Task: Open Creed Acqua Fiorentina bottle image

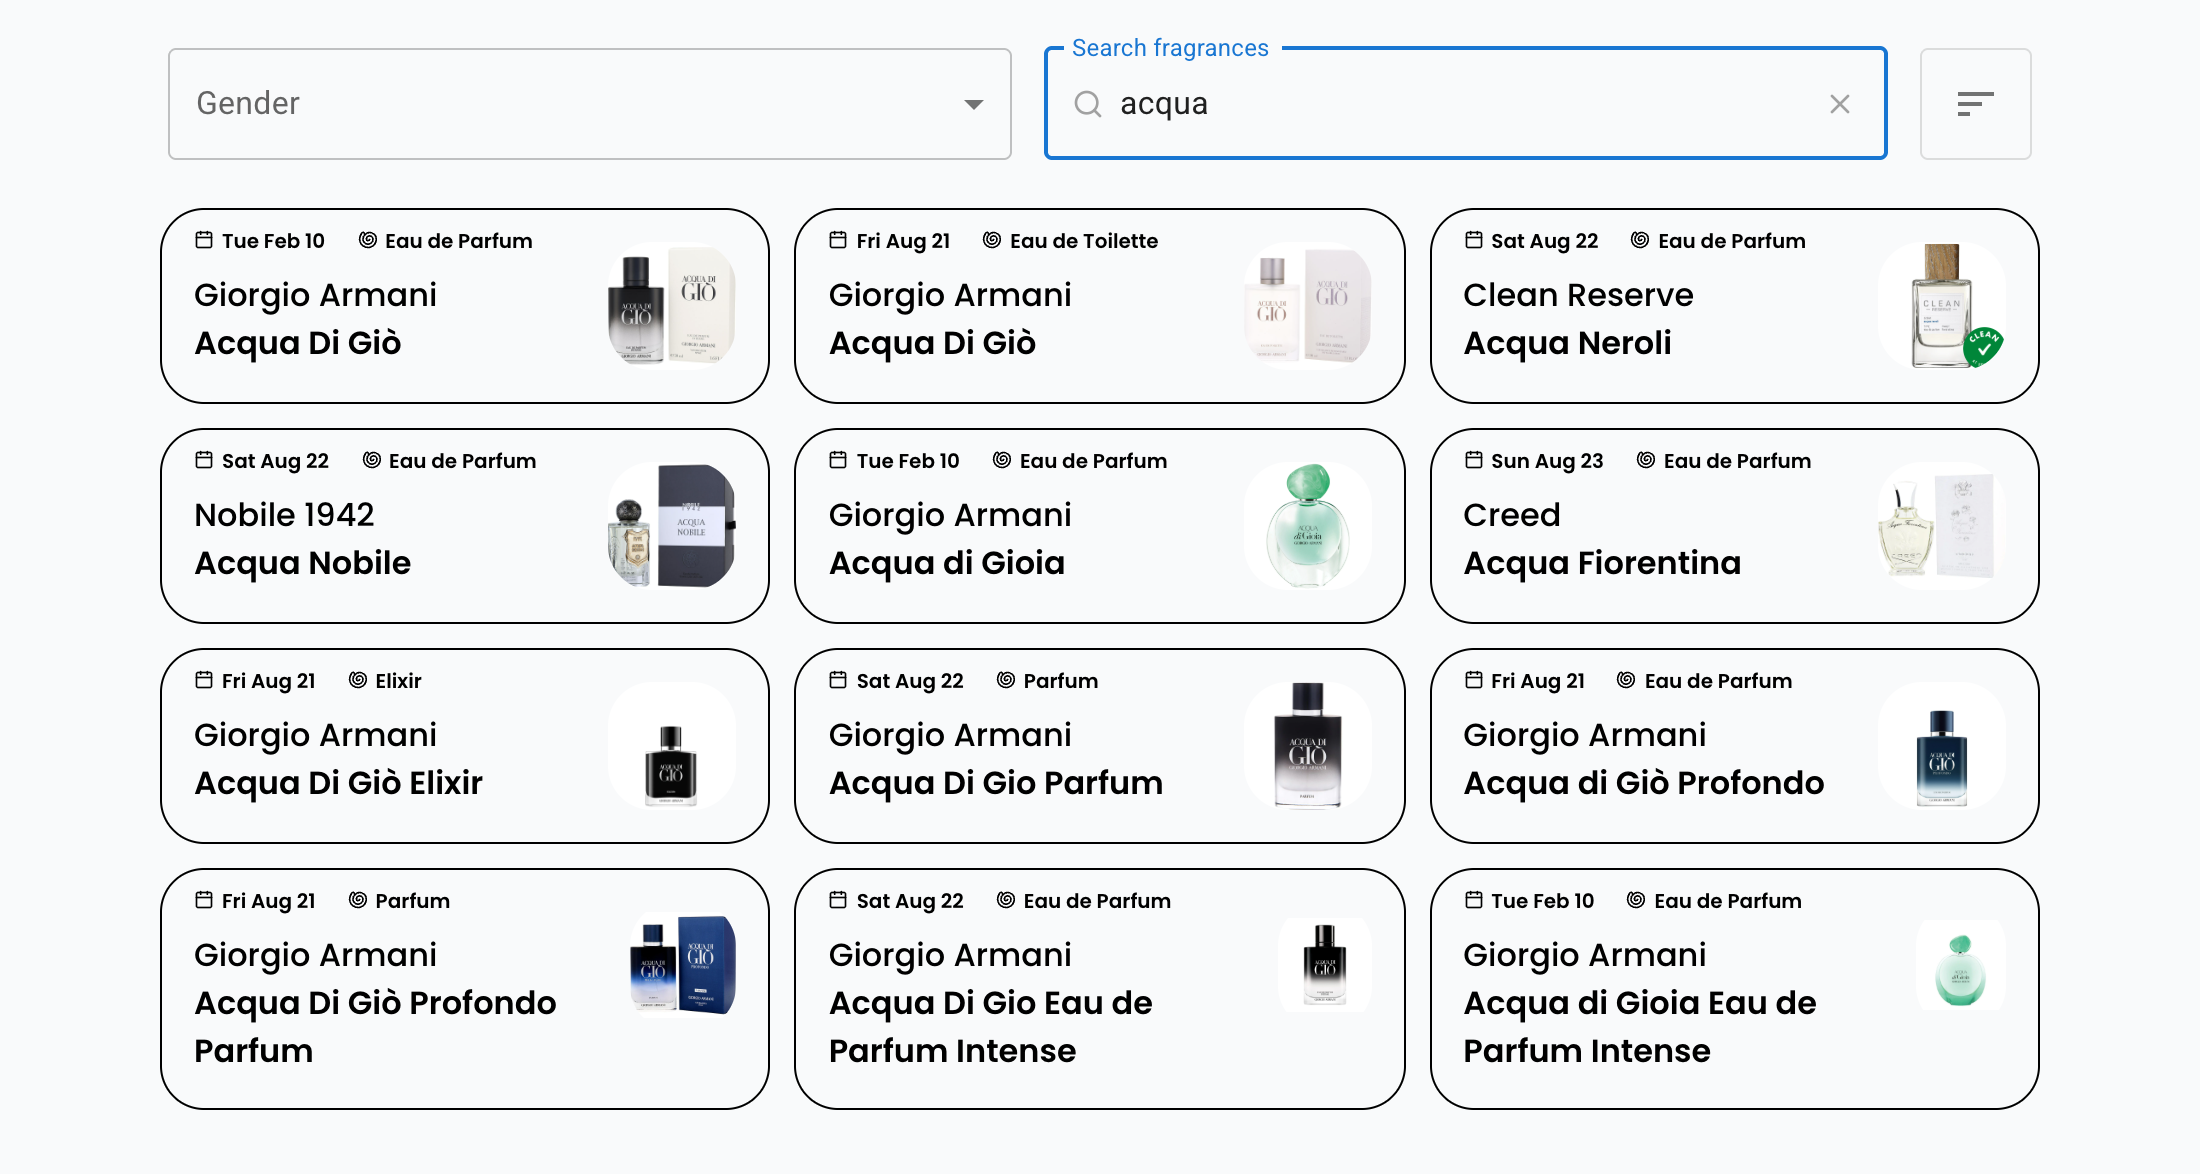Action: 1942,526
